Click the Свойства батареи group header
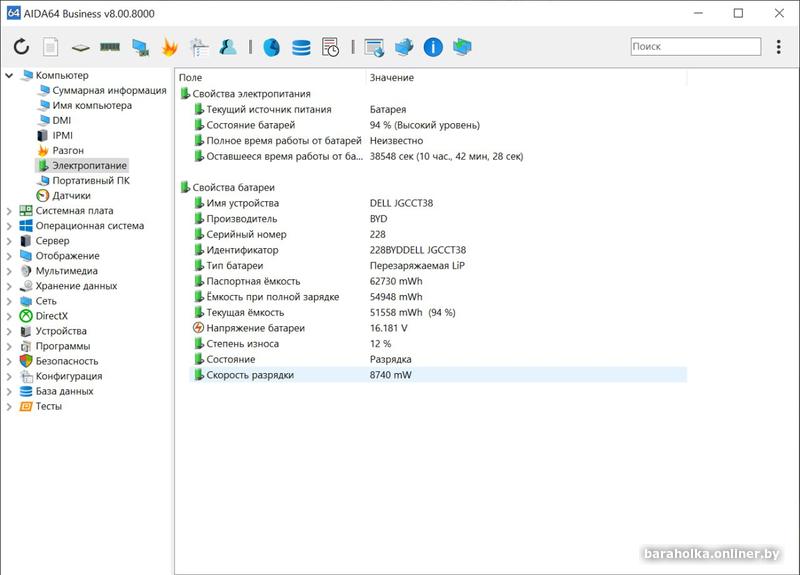 pos(234,188)
